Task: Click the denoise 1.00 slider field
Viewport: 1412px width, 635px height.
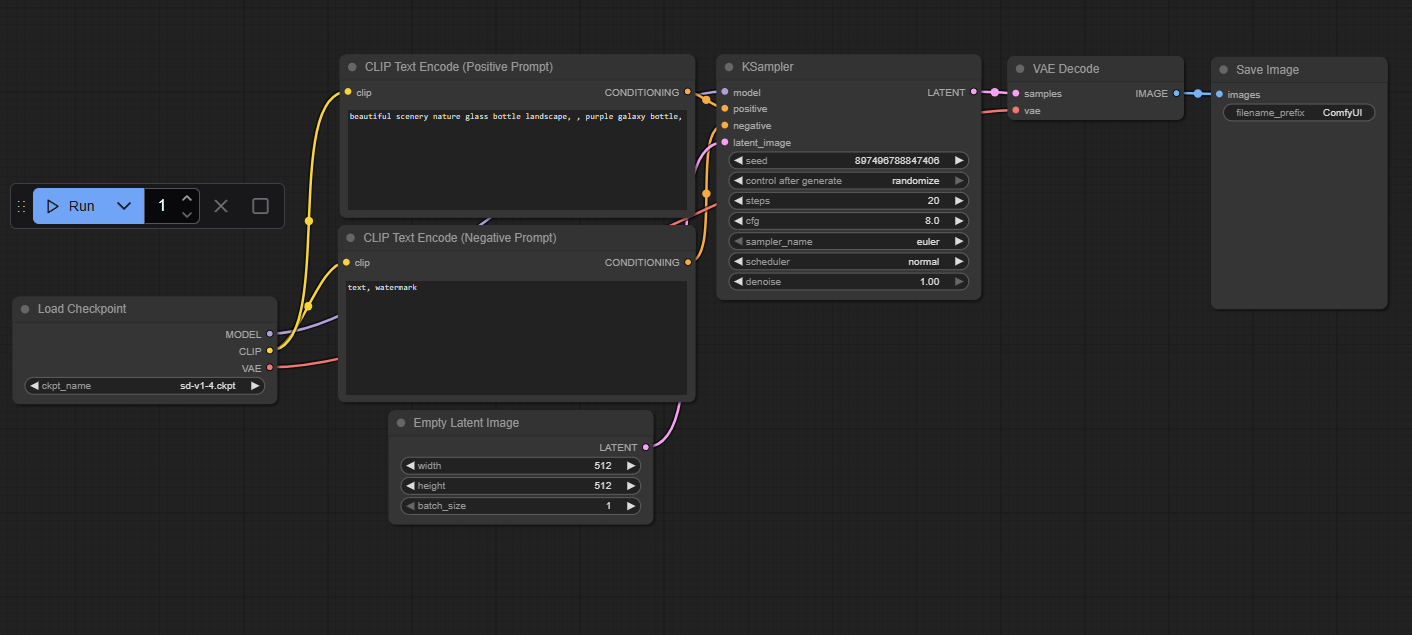Action: coord(849,282)
